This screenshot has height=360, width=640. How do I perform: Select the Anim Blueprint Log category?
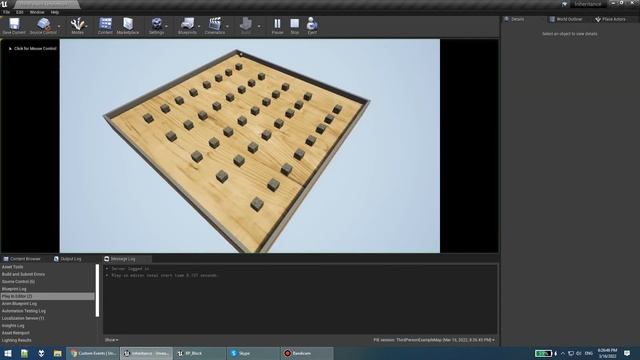pyautogui.click(x=47, y=304)
